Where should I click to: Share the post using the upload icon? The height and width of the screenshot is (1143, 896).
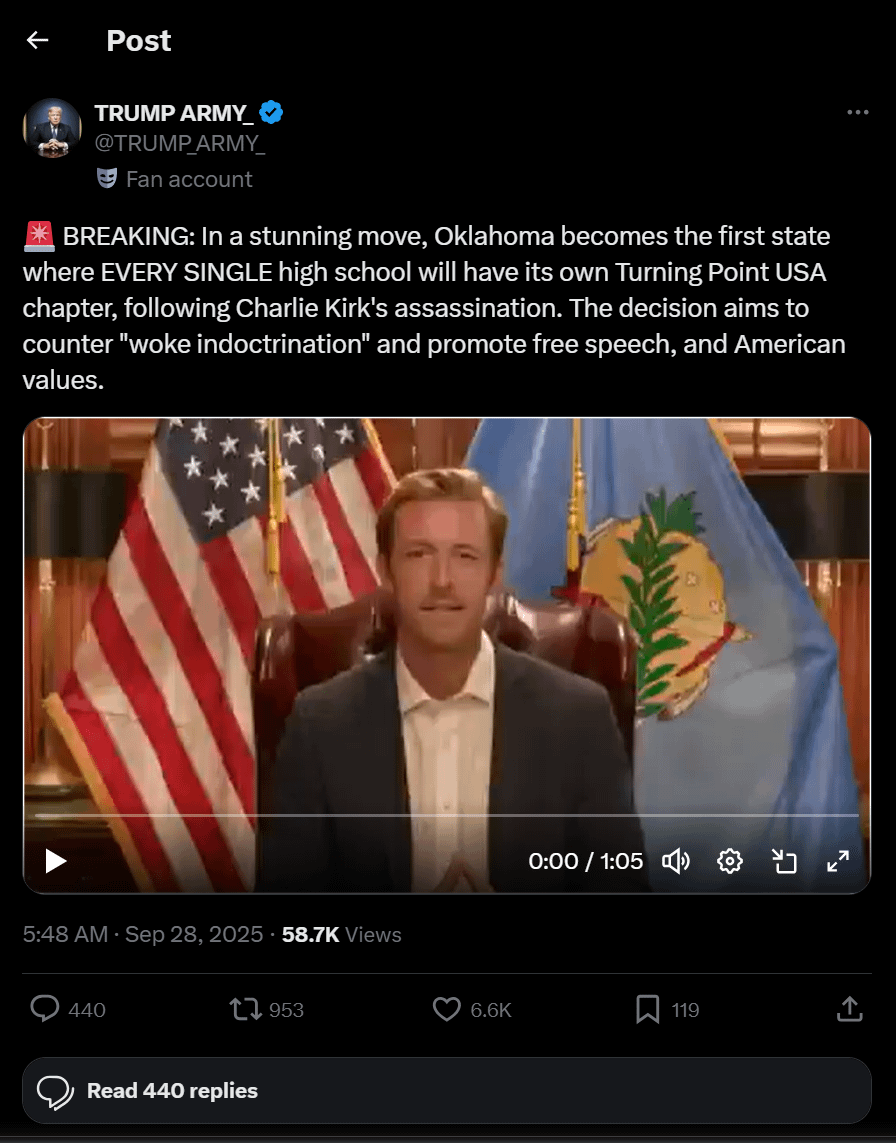coord(849,1009)
